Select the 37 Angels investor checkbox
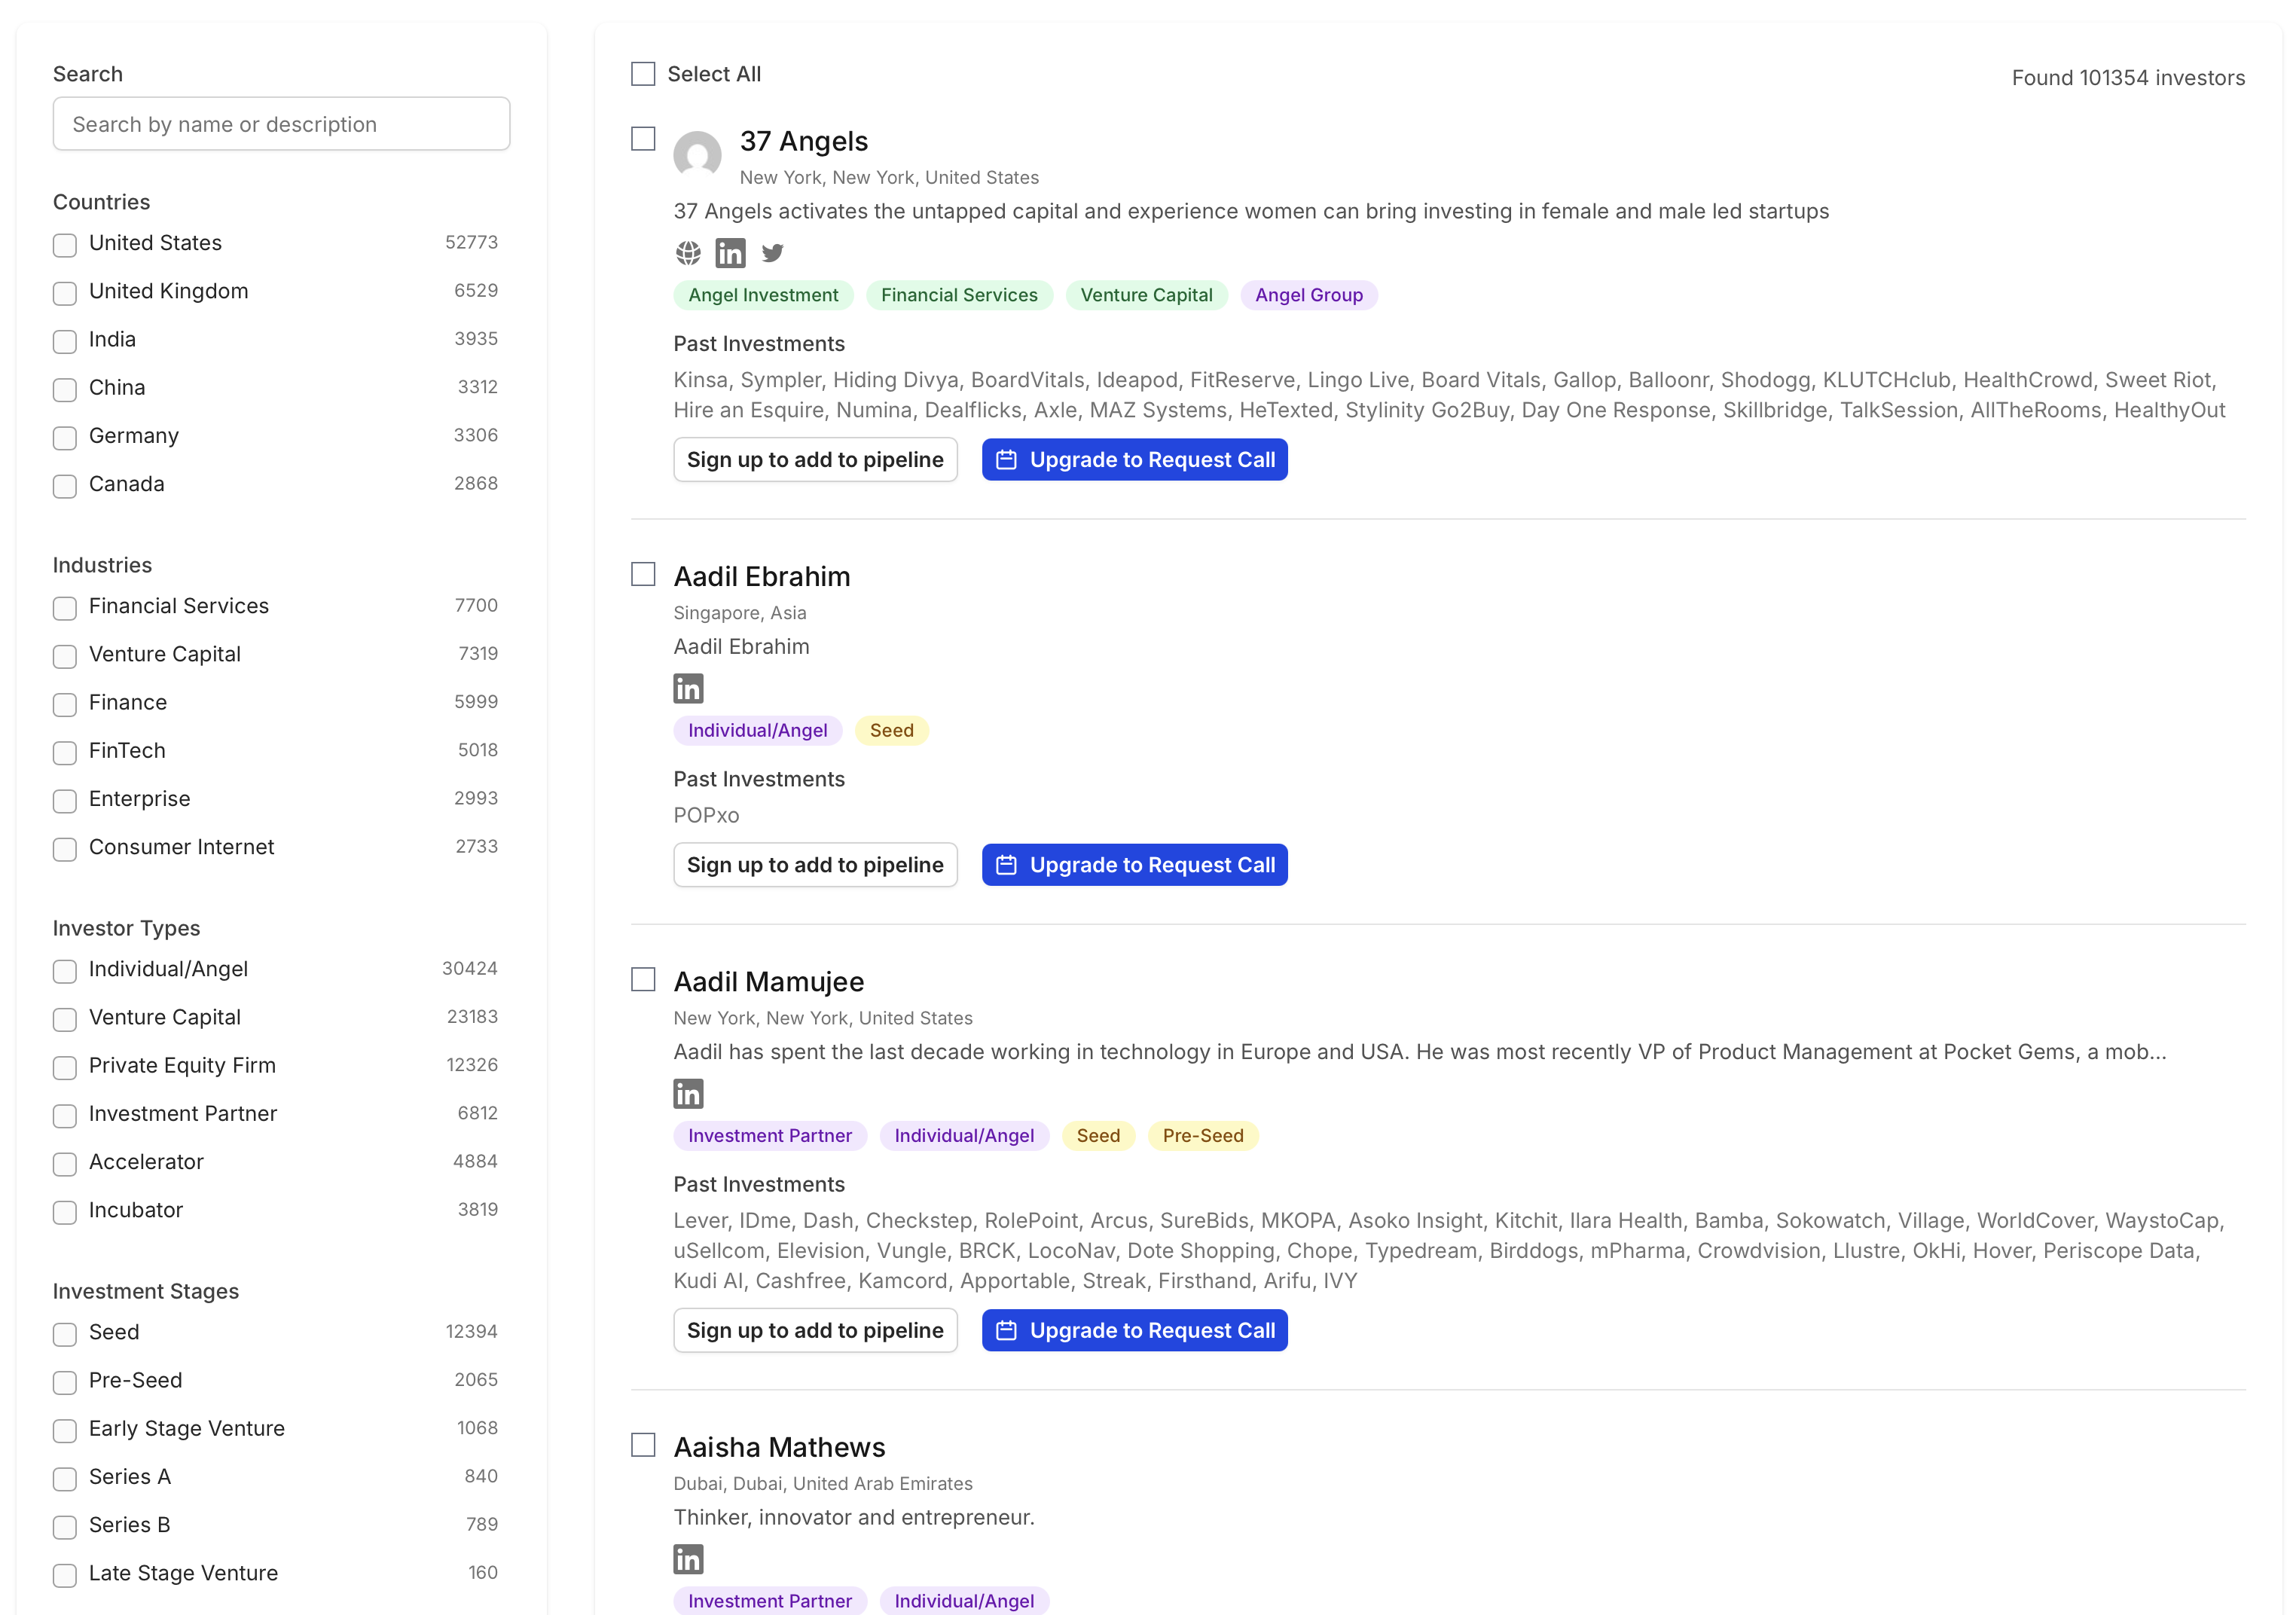This screenshot has height=1615, width=2296. (x=643, y=139)
